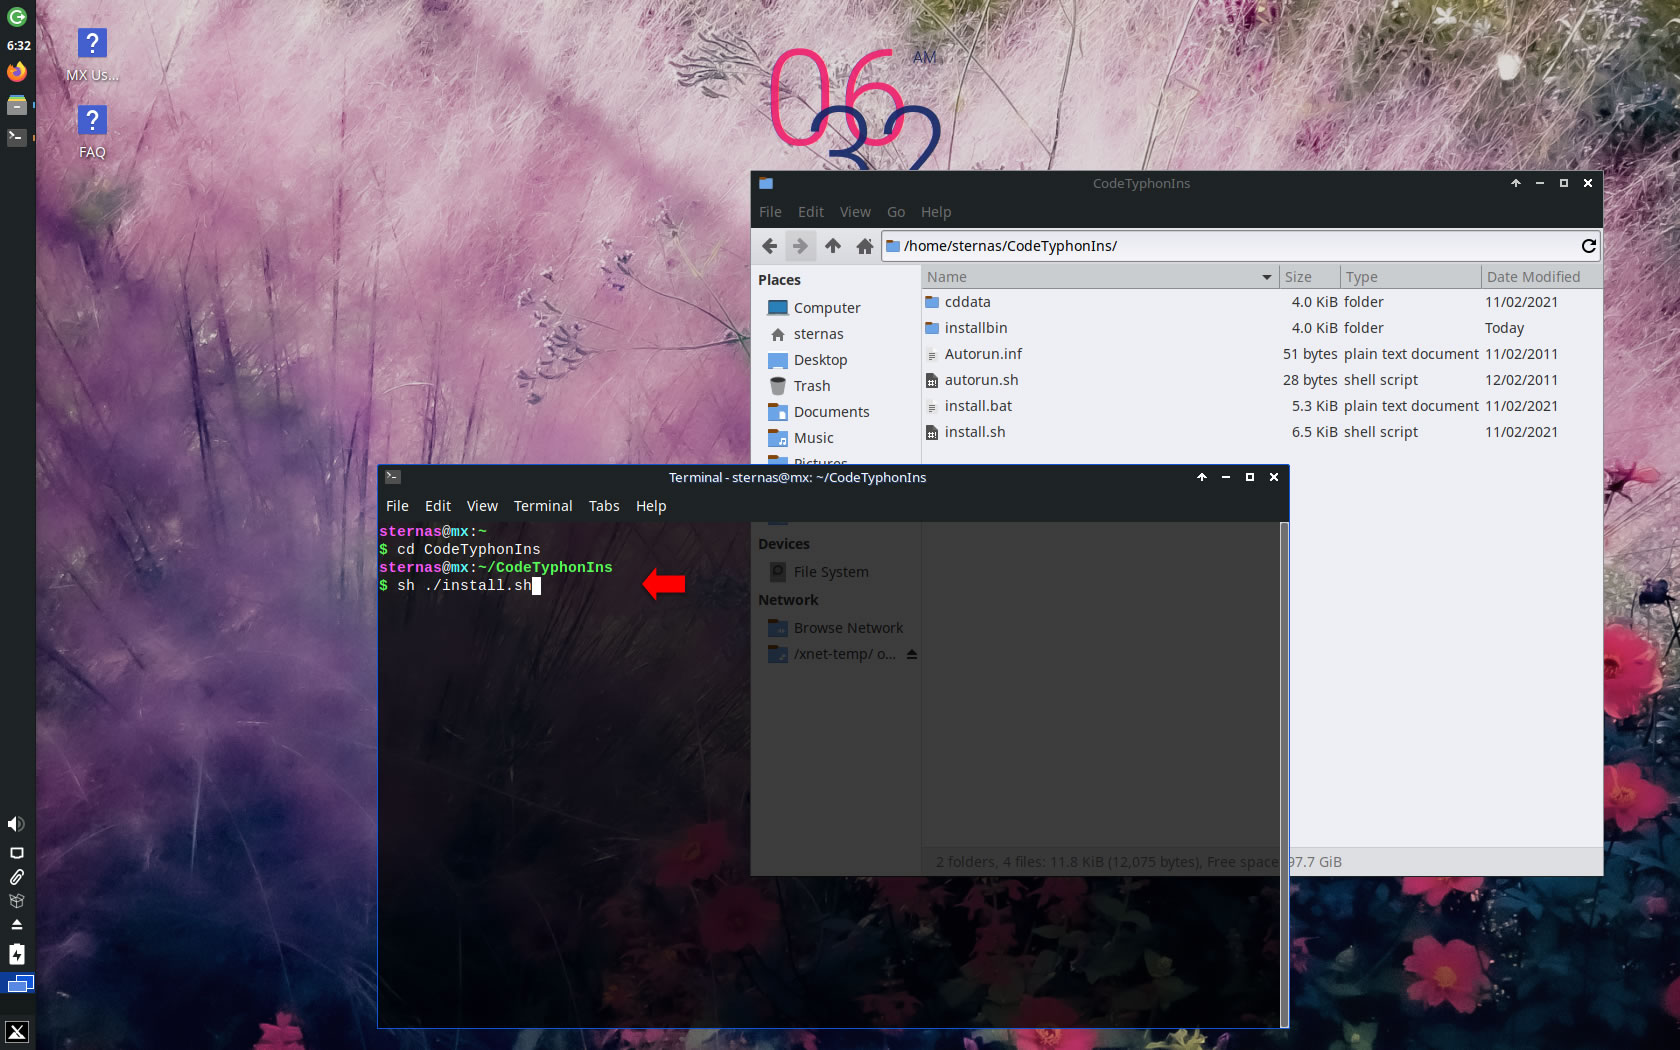The image size is (1680, 1050).
Task: Select the install.sh script file
Action: coord(1260,432)
